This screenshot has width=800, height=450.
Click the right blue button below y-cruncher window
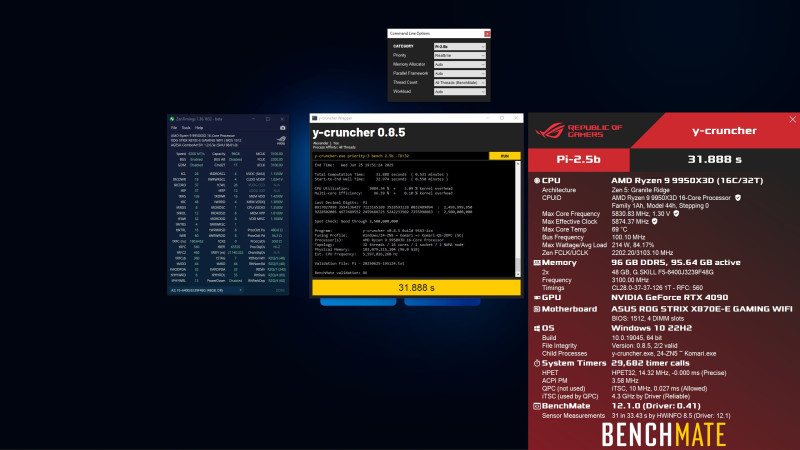click(442, 302)
